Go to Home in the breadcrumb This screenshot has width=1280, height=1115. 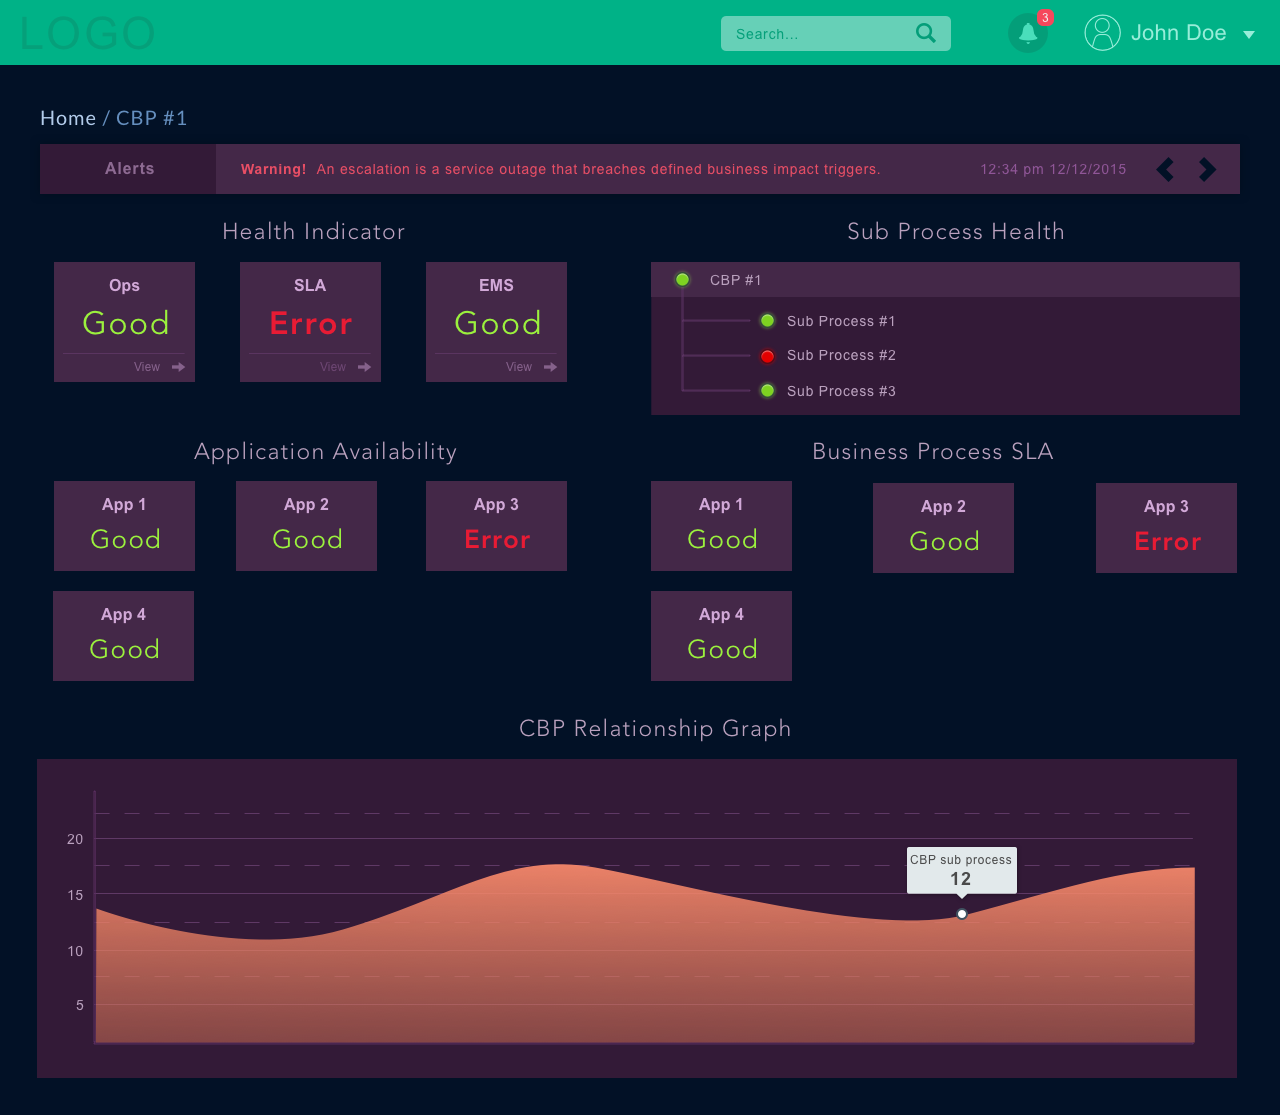click(68, 118)
